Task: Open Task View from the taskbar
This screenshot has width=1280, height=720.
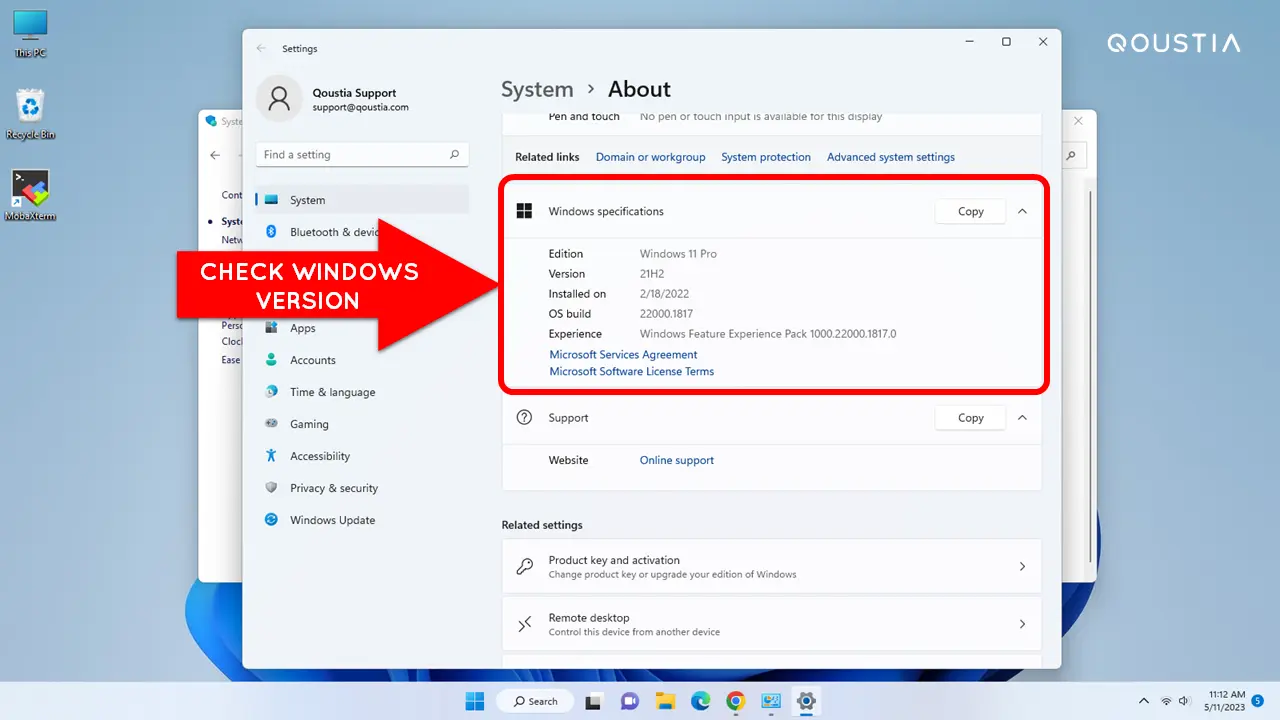Action: (593, 701)
